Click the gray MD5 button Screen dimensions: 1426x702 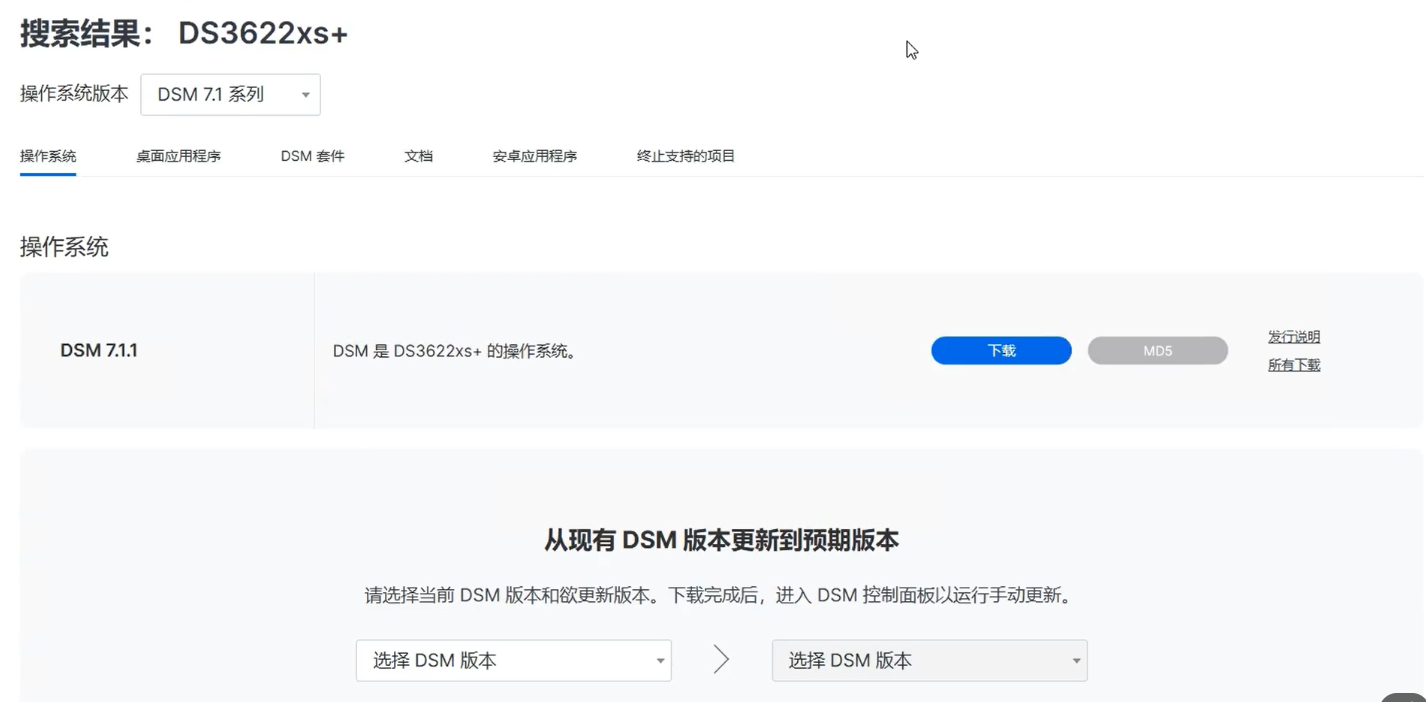pos(1157,351)
